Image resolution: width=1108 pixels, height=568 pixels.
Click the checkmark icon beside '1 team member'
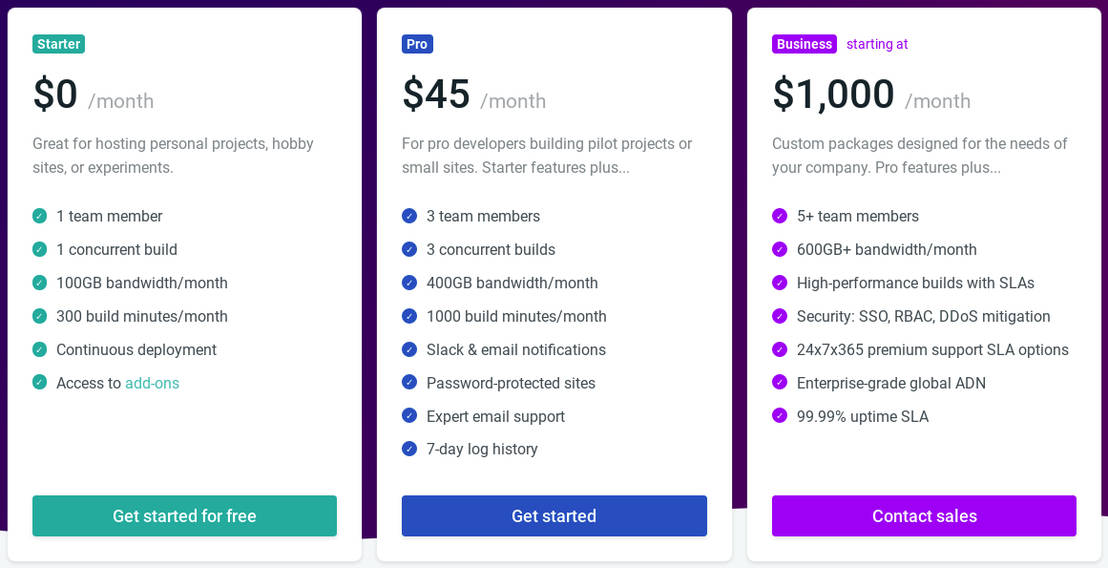click(40, 216)
